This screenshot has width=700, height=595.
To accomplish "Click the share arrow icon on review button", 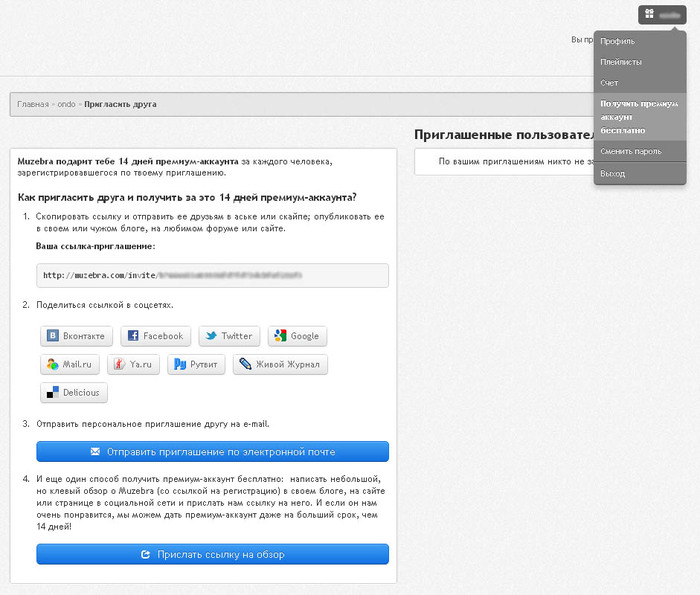I will (146, 554).
